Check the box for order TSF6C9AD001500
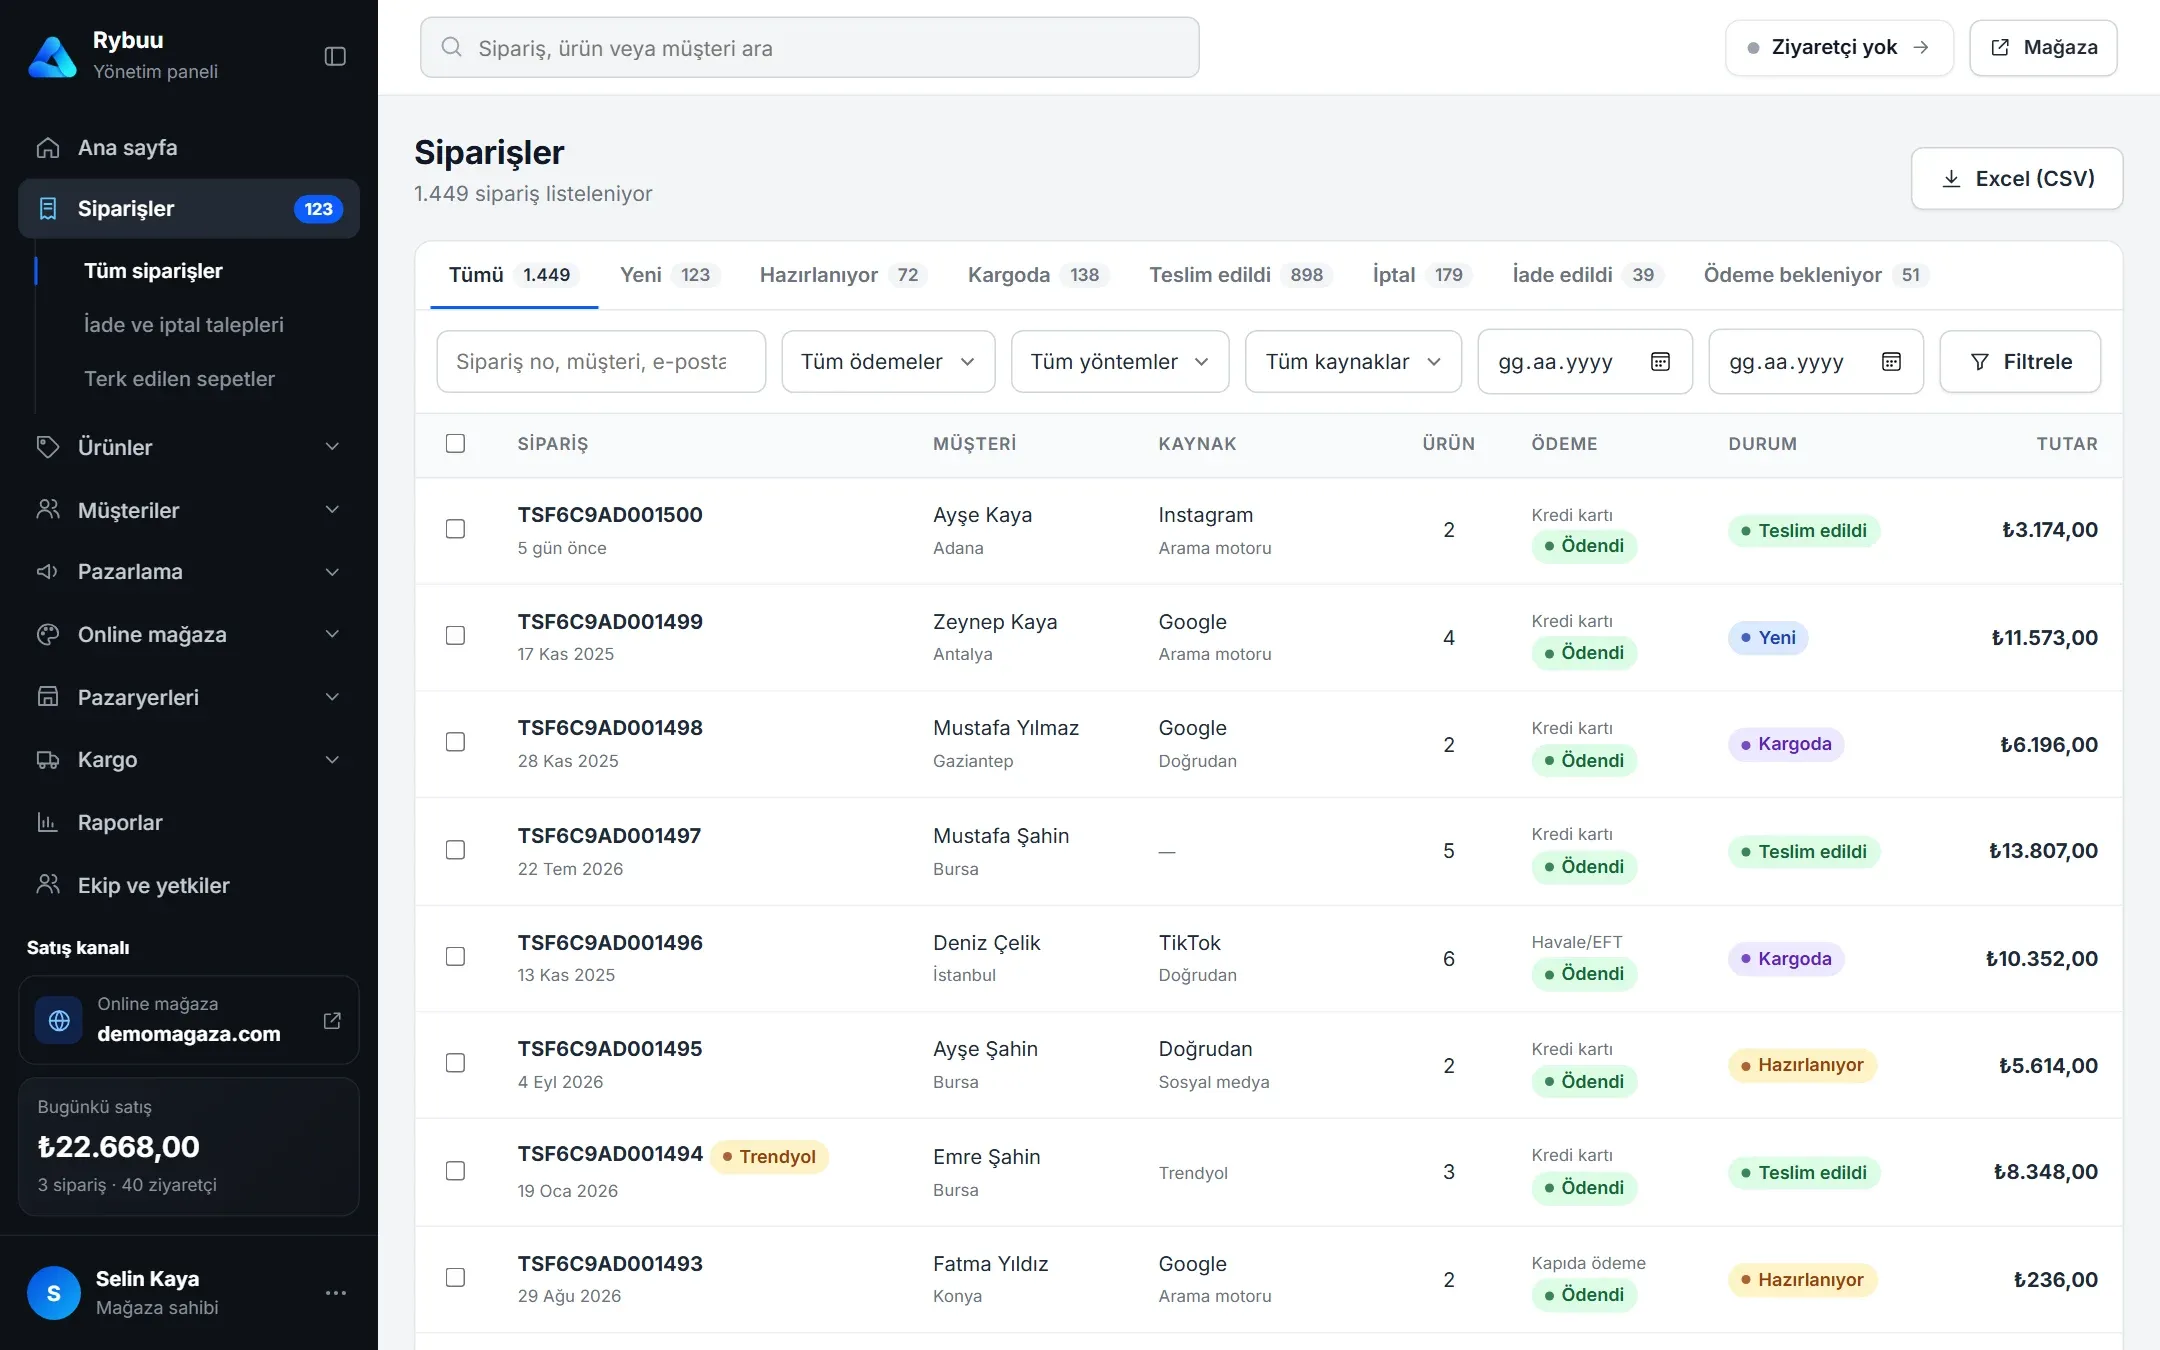2160x1350 pixels. 455,529
